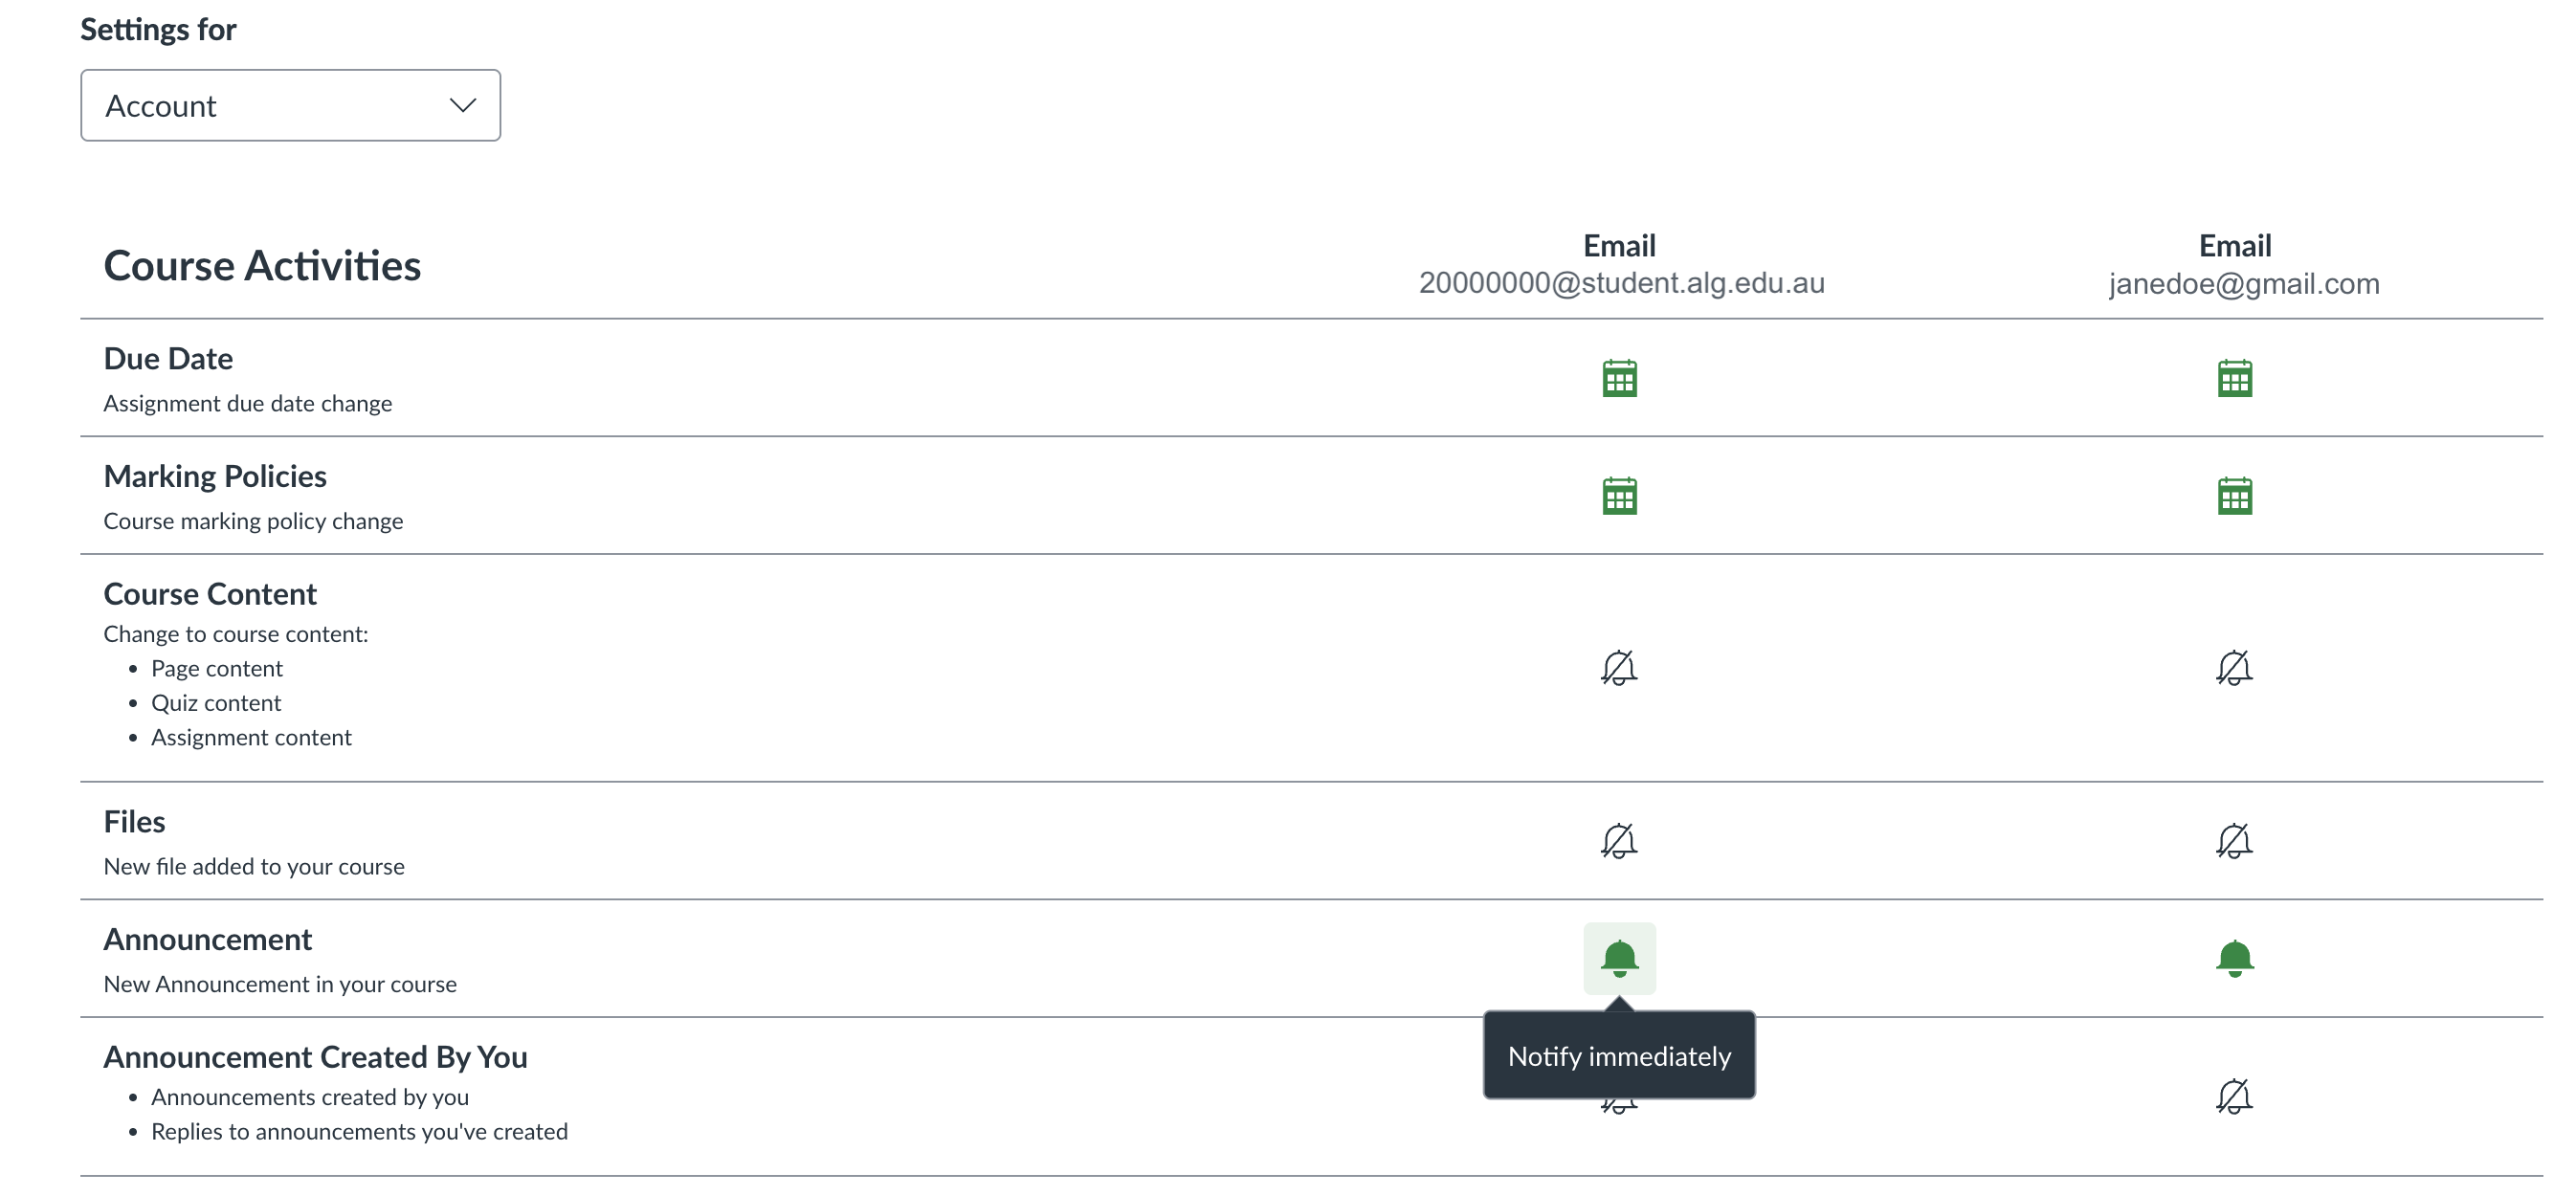Viewport: 2576px width, 1196px height.
Task: Click the Due Date row title
Action: click(168, 358)
